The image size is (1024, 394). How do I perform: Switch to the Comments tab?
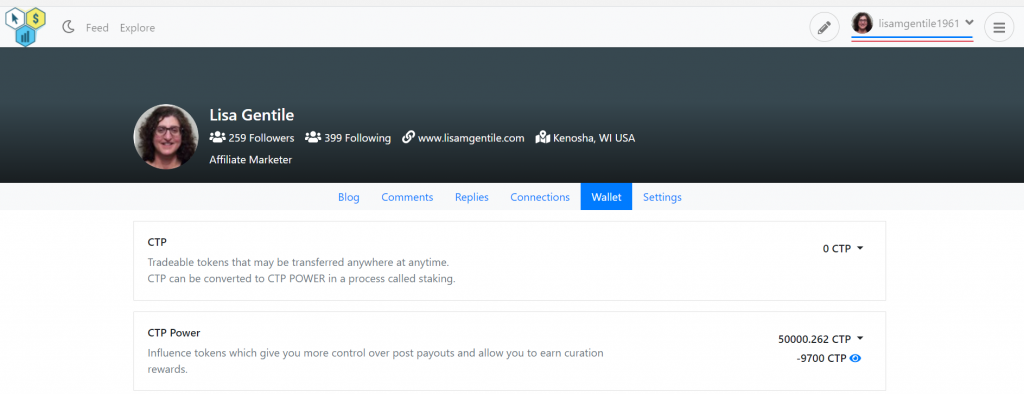point(407,197)
